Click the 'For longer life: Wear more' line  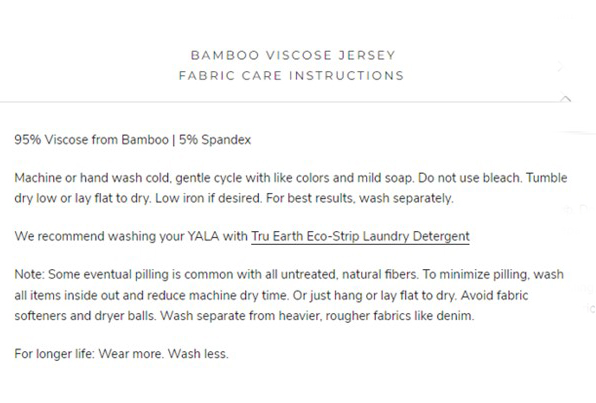point(121,354)
